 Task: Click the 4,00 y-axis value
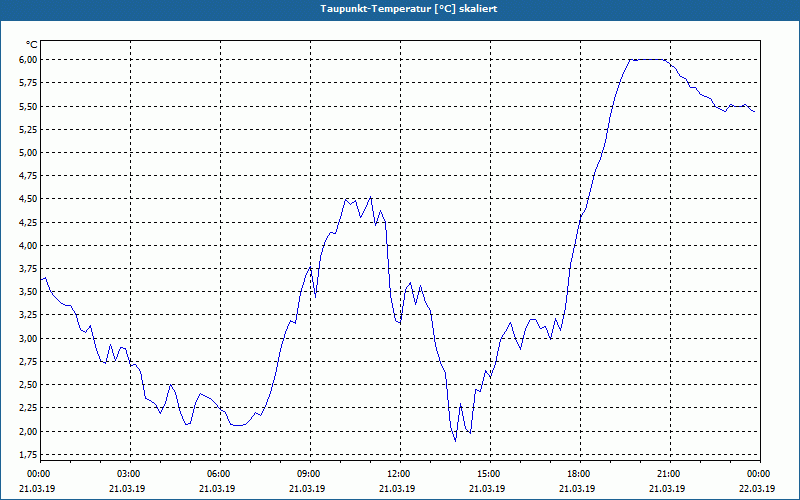point(28,245)
